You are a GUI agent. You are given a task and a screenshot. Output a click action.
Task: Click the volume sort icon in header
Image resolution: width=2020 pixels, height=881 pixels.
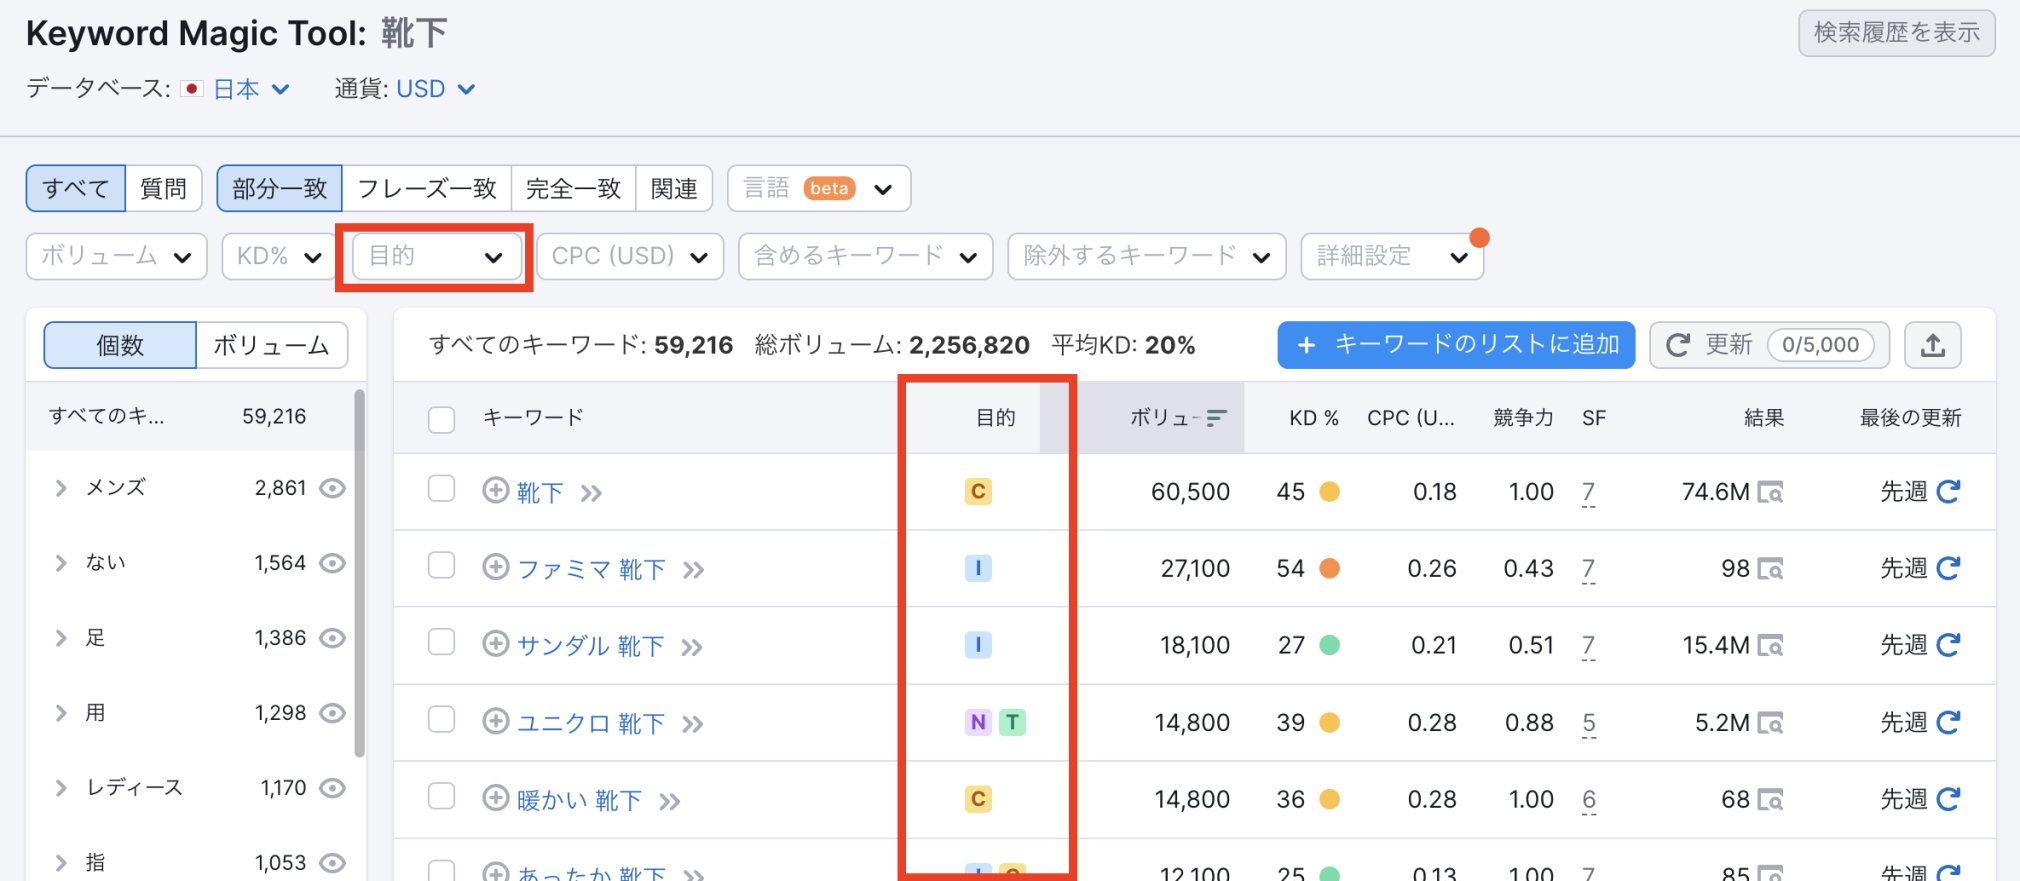1216,418
